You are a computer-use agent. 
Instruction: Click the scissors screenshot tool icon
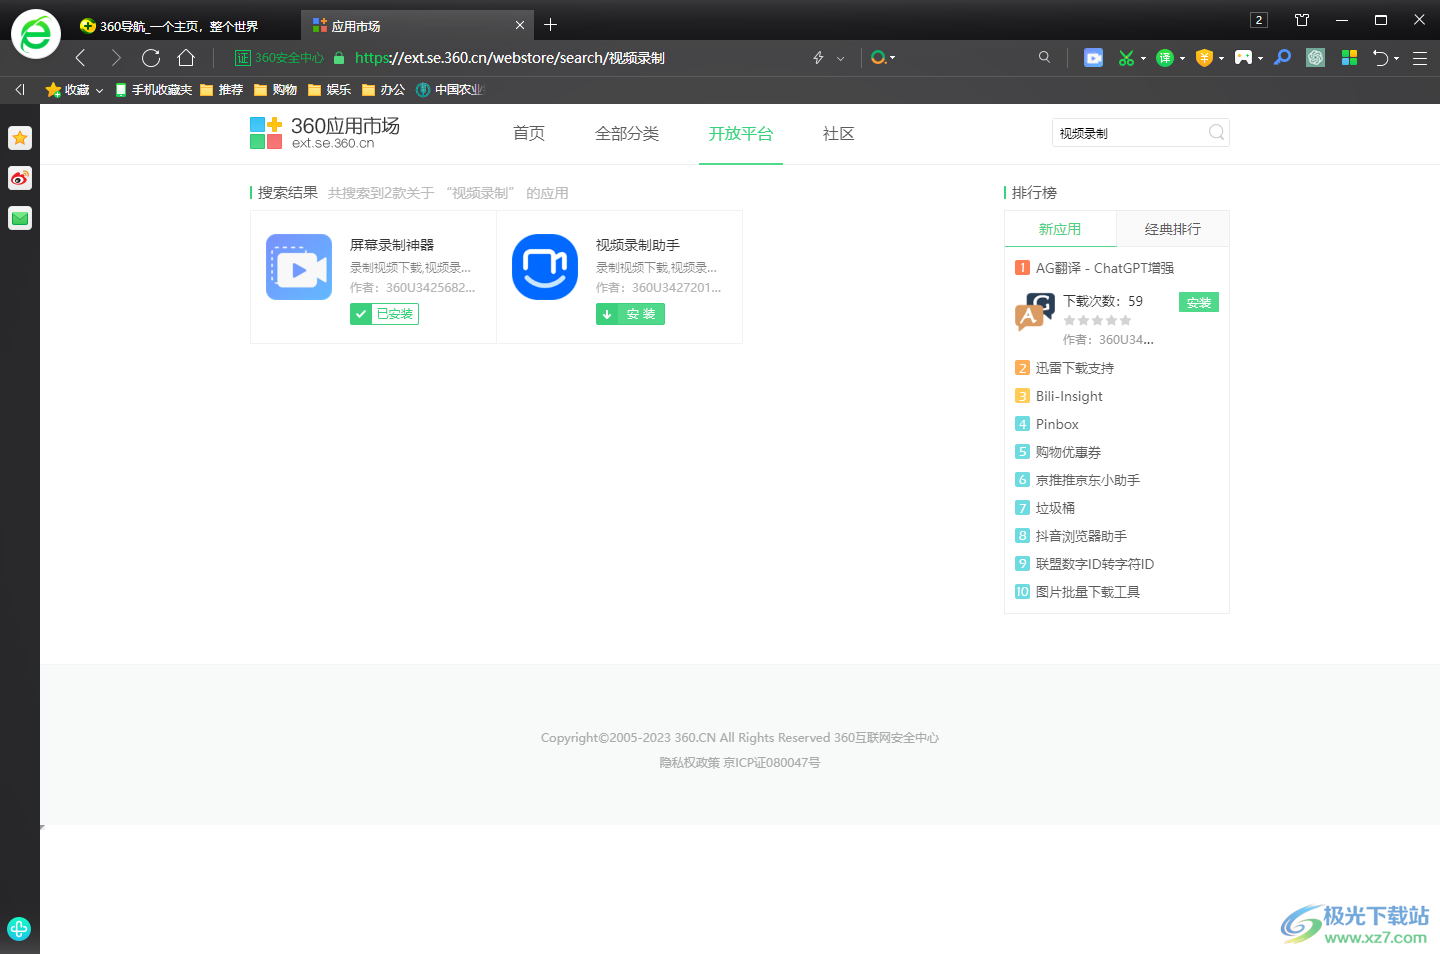1126,58
